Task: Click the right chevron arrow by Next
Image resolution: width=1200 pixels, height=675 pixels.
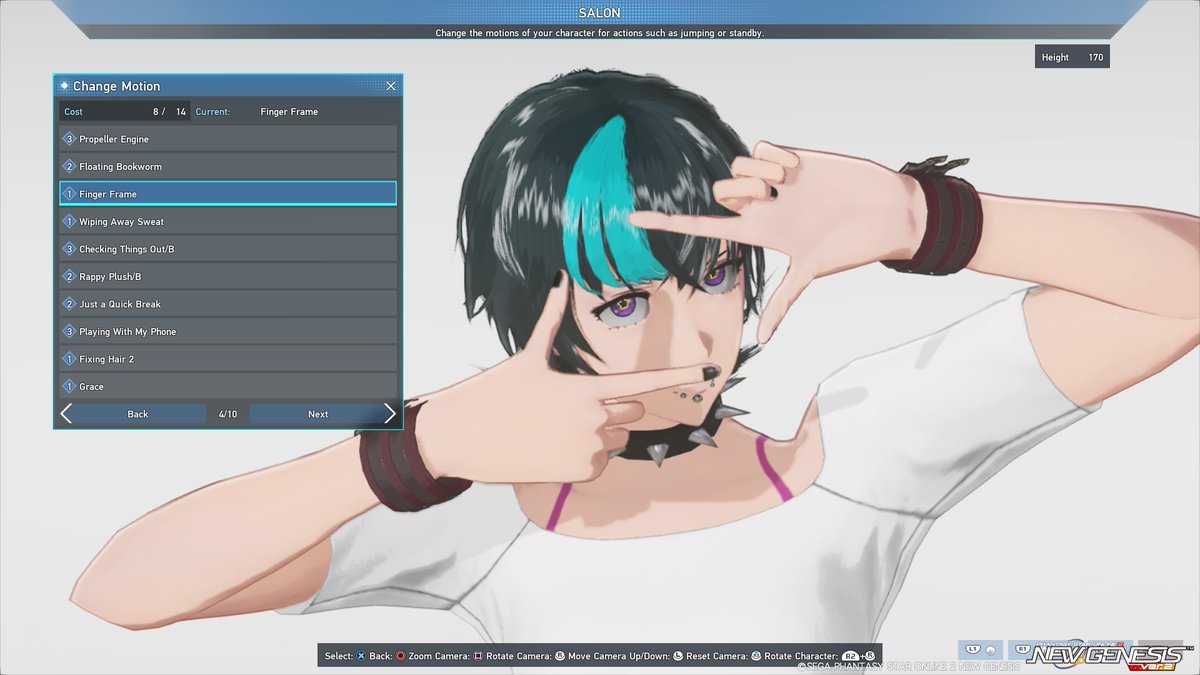Action: point(391,414)
